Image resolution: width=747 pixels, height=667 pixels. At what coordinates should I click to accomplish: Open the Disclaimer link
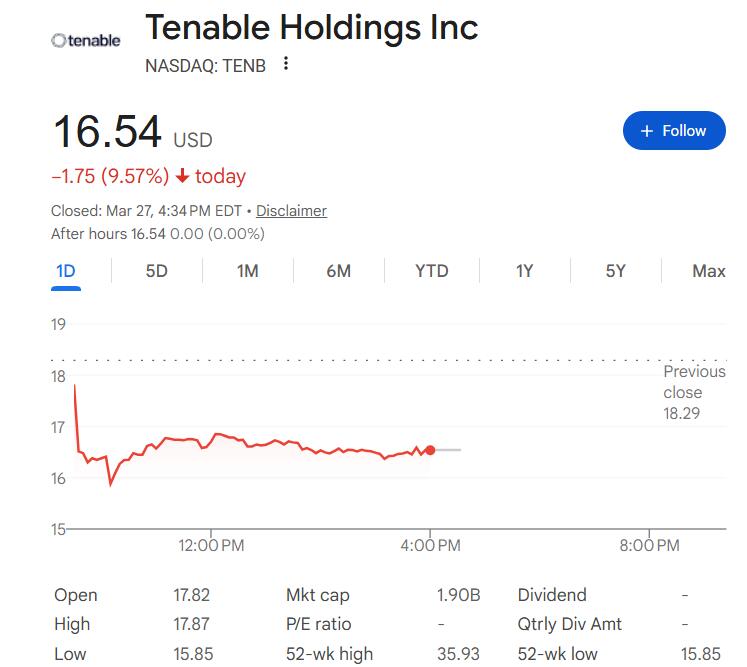pyautogui.click(x=291, y=211)
